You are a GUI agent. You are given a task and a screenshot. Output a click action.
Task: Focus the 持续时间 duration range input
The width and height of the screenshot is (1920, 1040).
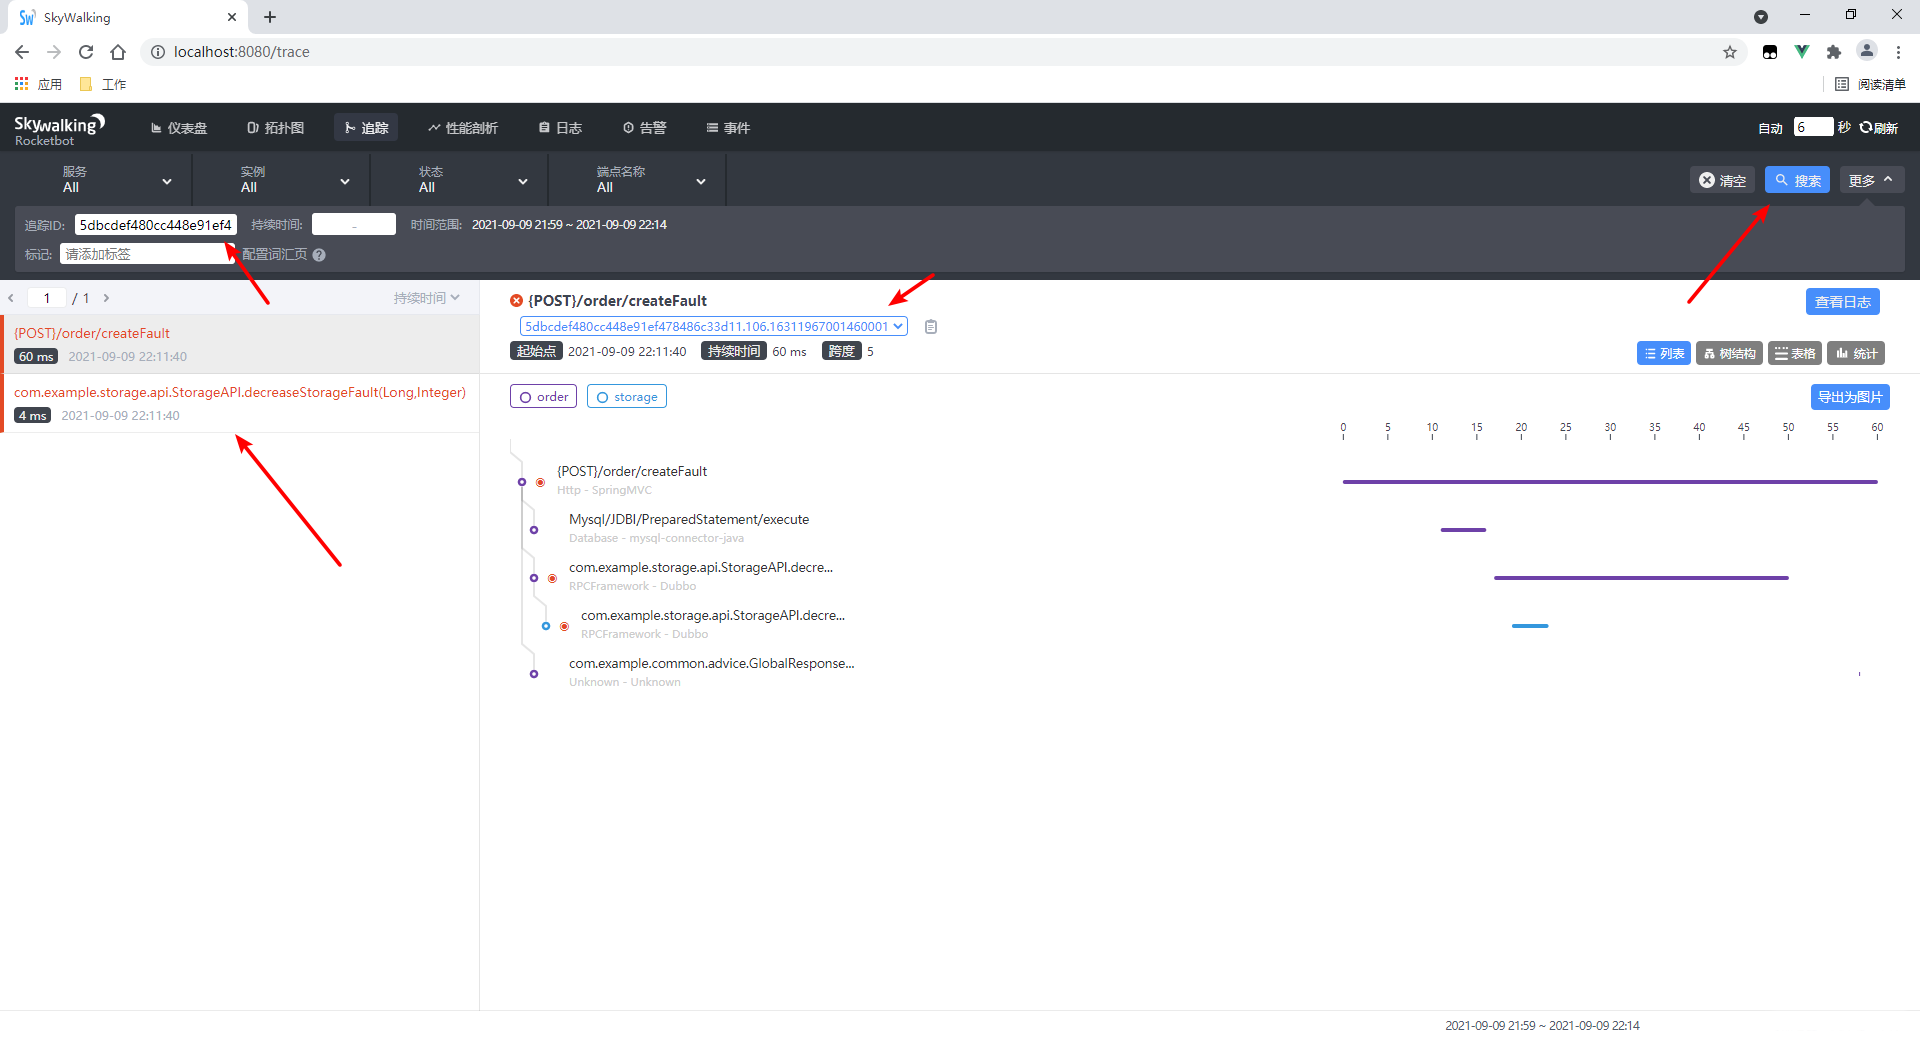tap(354, 225)
